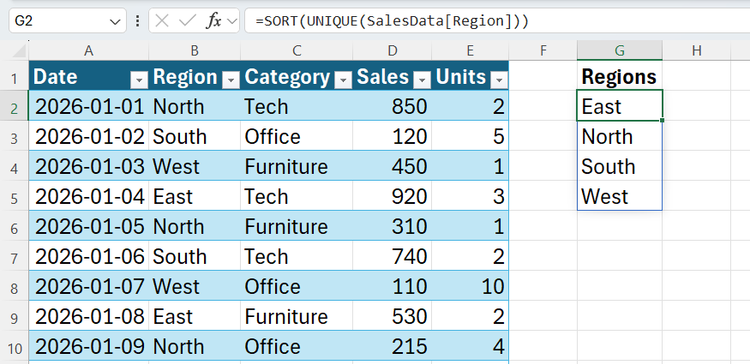
Task: Click the East region cell in row 9
Action: [x=194, y=316]
